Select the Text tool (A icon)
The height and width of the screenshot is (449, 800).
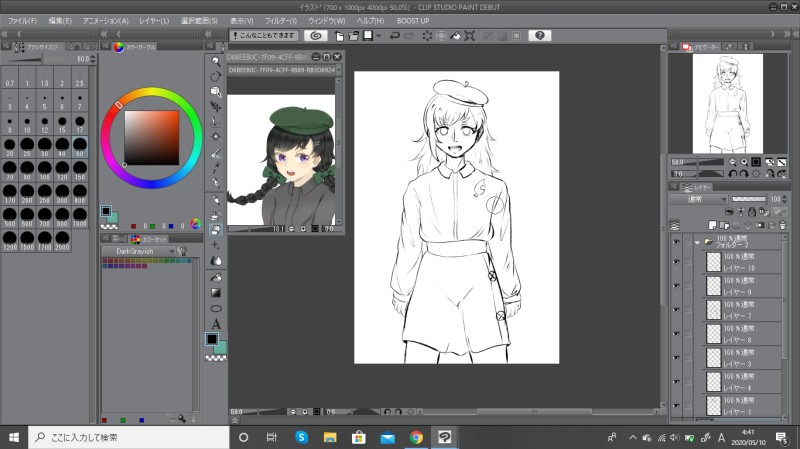point(216,324)
